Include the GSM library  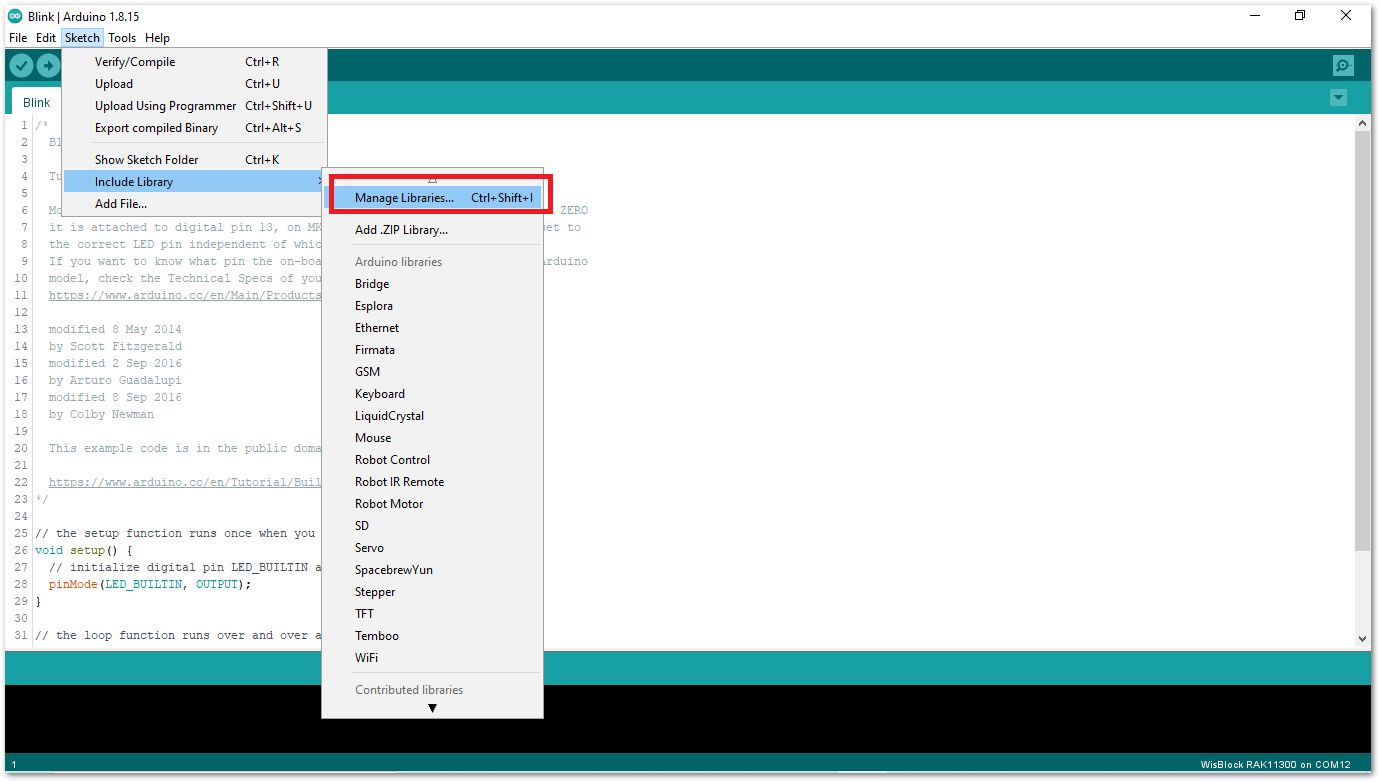pos(433,372)
